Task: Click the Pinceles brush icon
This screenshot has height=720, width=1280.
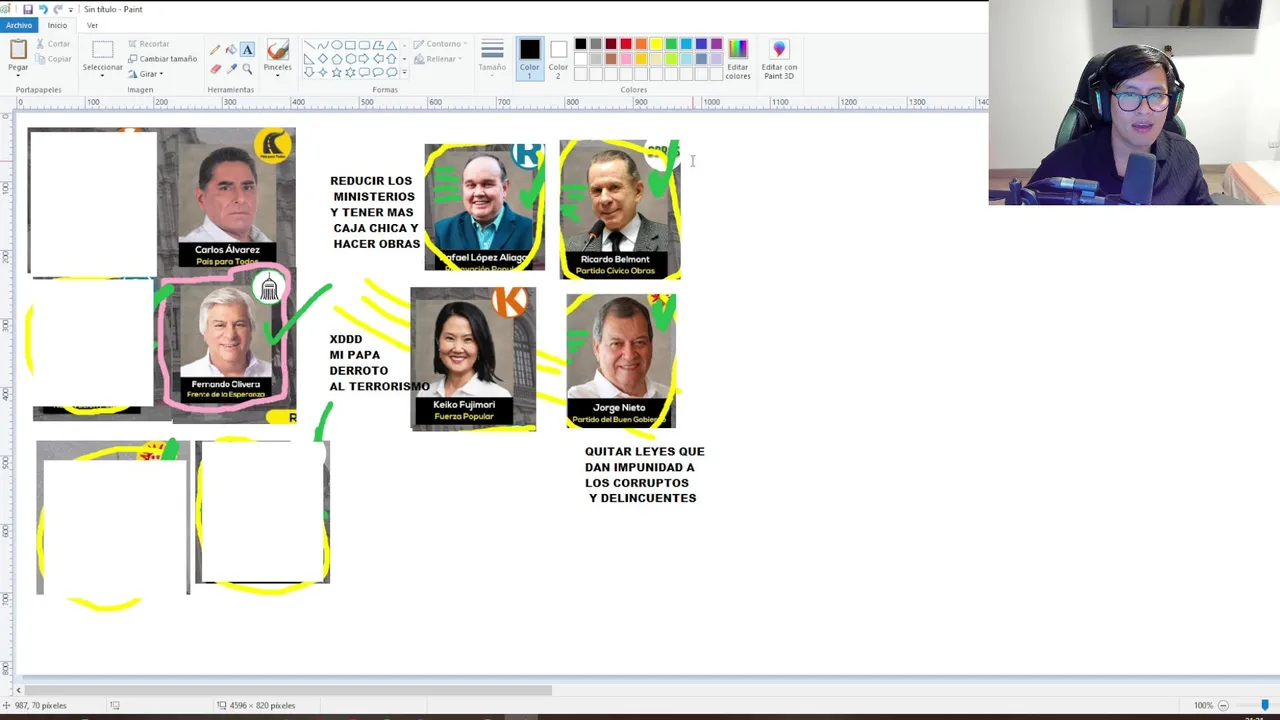Action: 278,50
